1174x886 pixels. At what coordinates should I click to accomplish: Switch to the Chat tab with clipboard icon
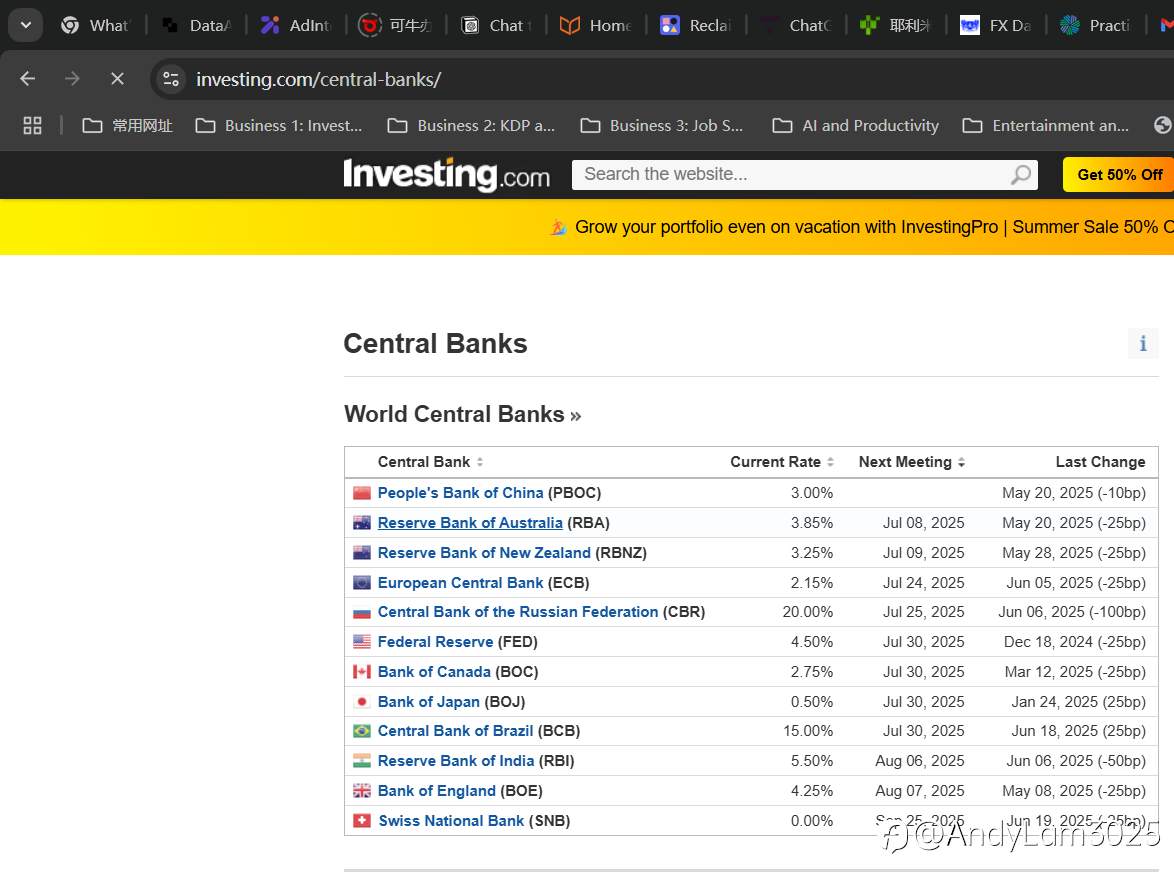click(496, 25)
